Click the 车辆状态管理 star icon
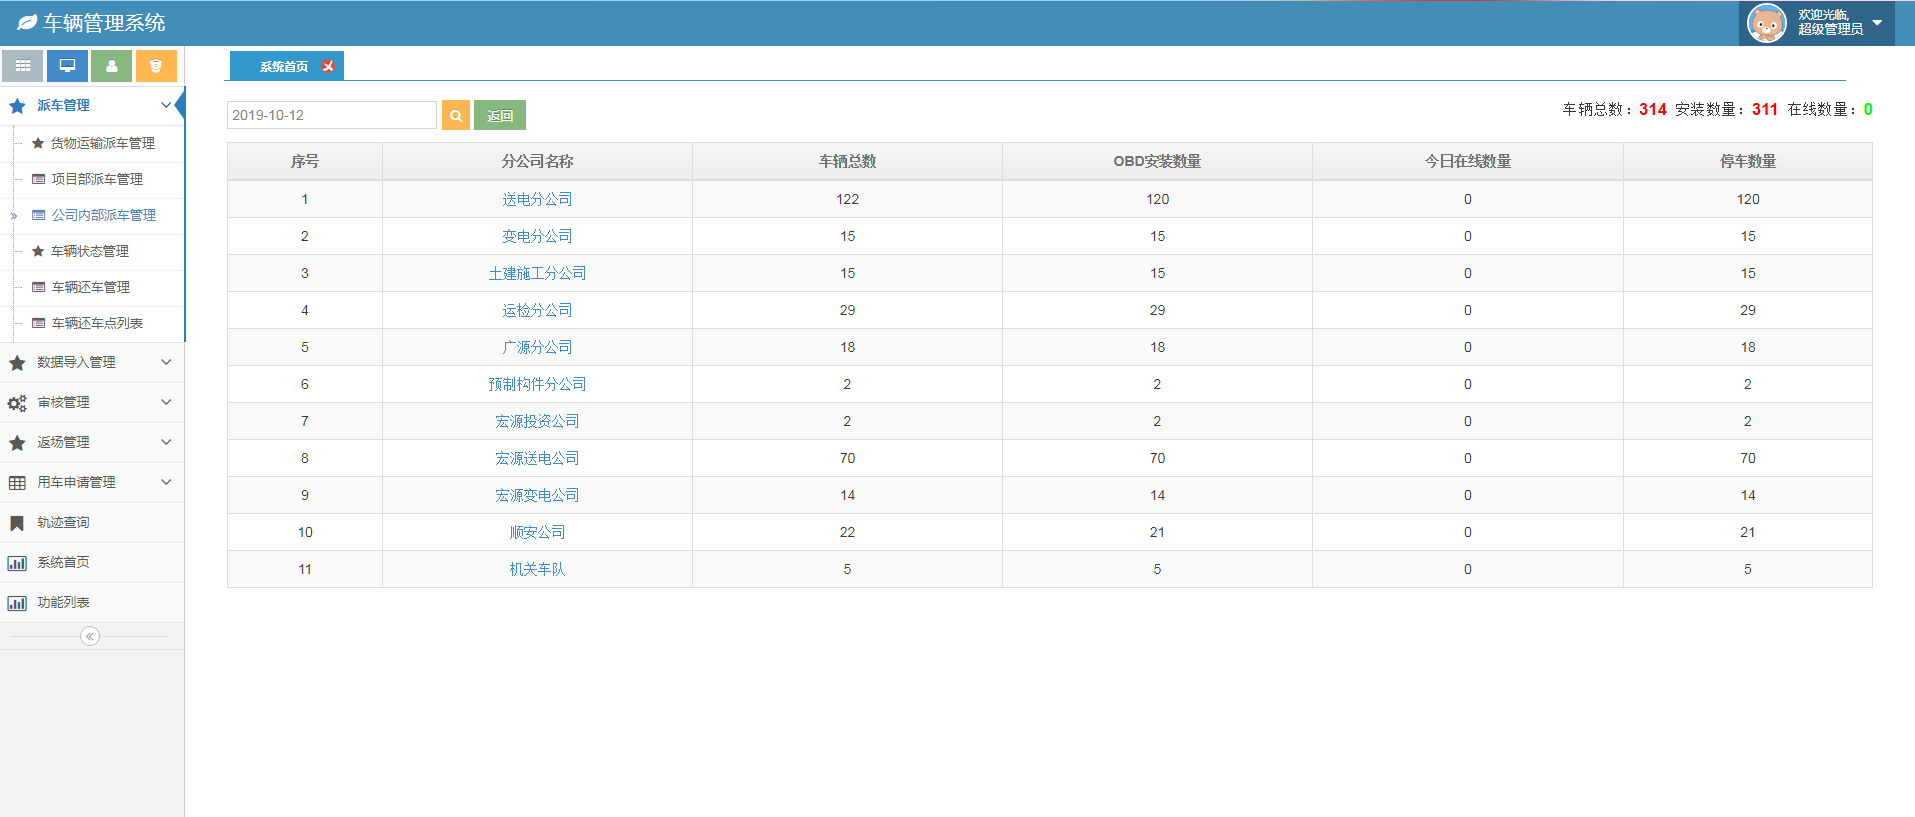Image resolution: width=1915 pixels, height=817 pixels. click(38, 251)
